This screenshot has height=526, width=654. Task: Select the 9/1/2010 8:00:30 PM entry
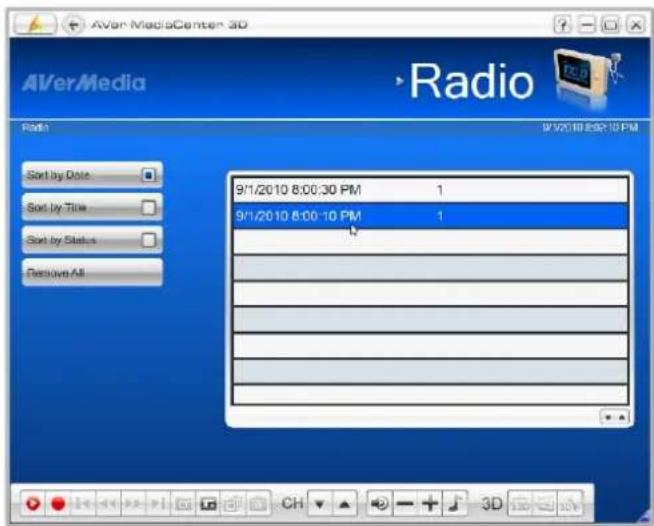tap(430, 190)
